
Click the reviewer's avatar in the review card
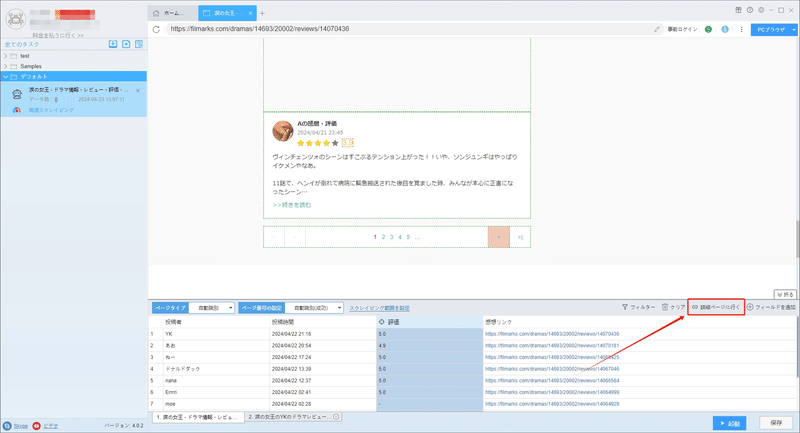[283, 131]
